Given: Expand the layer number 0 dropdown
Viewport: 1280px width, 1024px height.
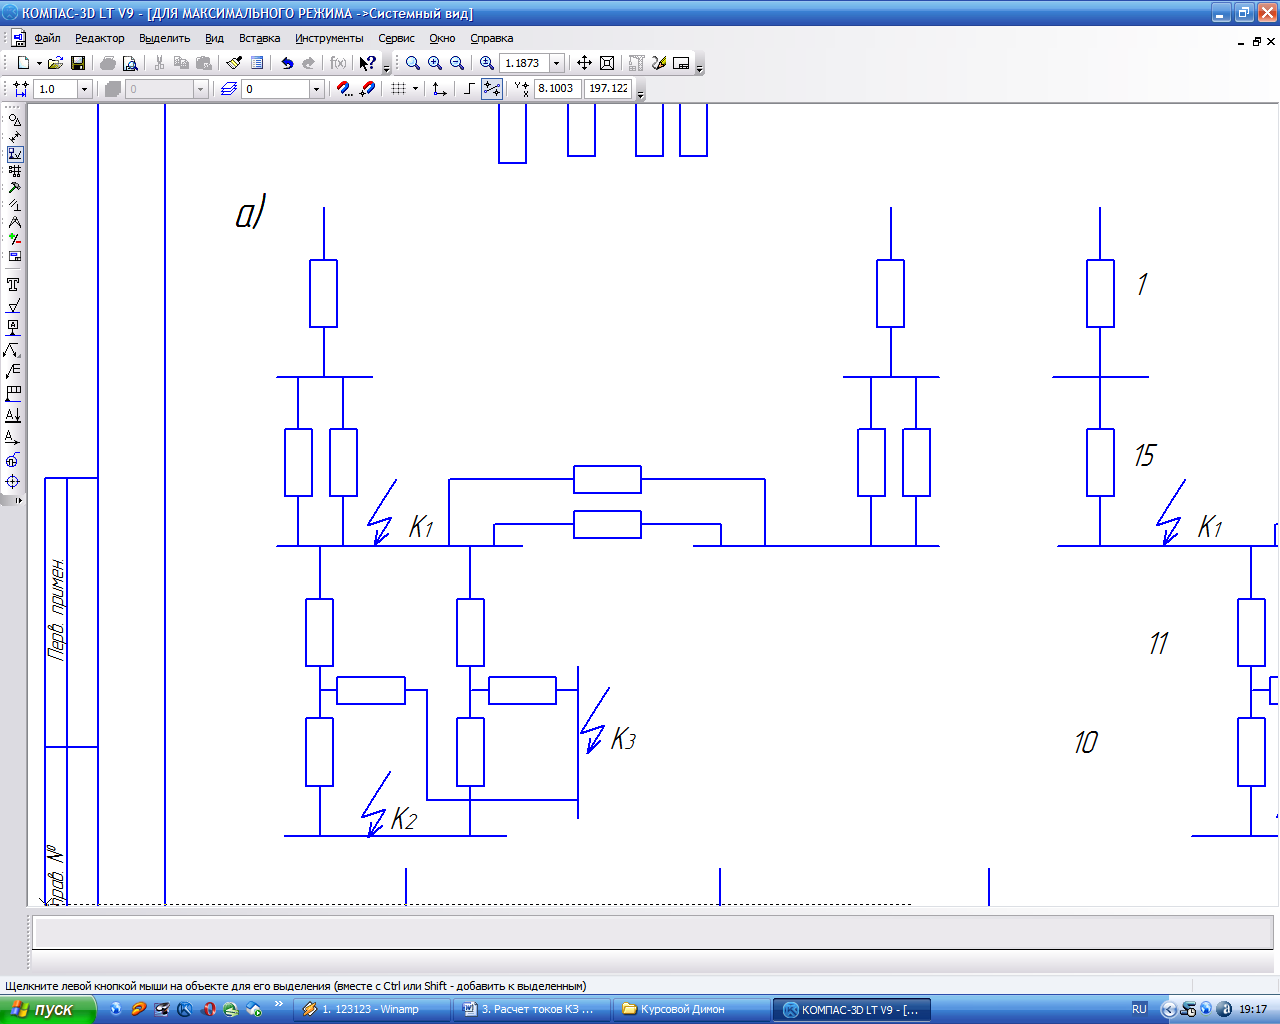Looking at the screenshot, I should [317, 89].
